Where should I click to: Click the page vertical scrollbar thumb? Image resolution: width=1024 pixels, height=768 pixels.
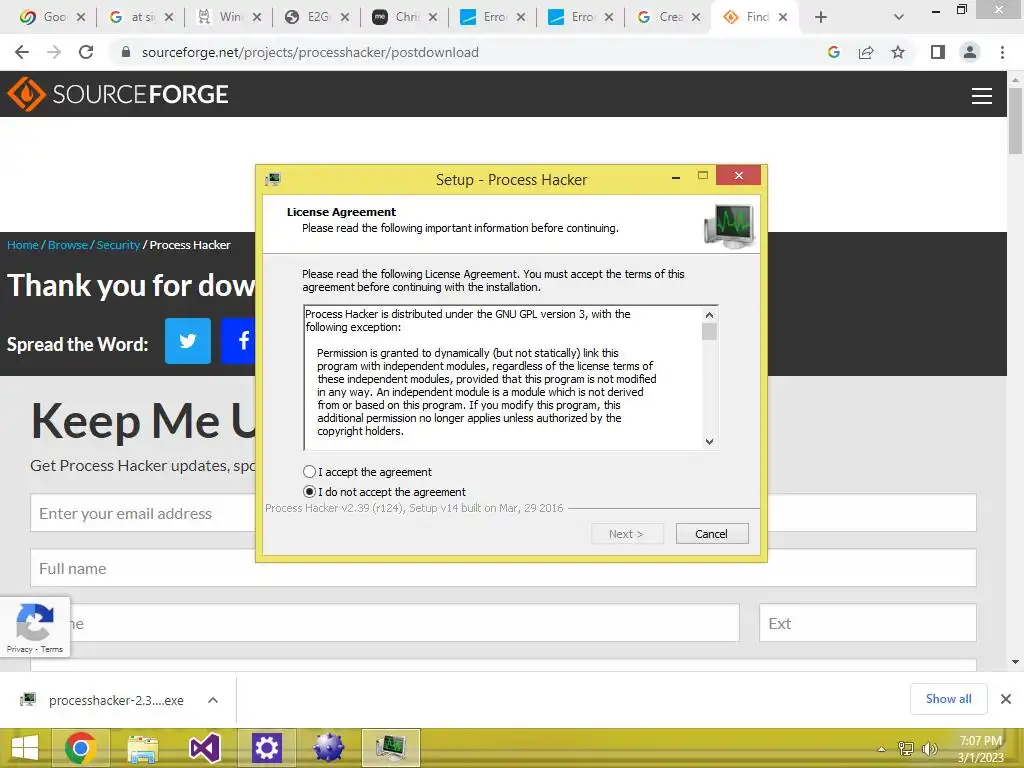1016,121
